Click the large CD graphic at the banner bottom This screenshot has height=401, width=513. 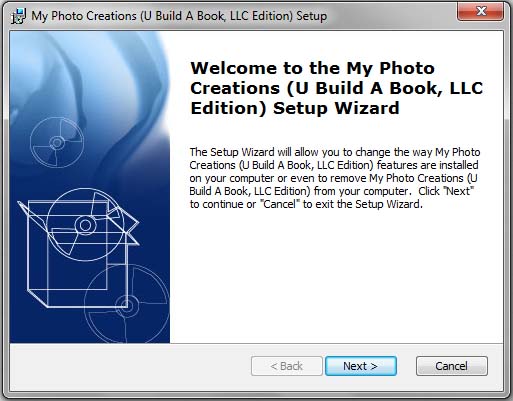click(127, 304)
